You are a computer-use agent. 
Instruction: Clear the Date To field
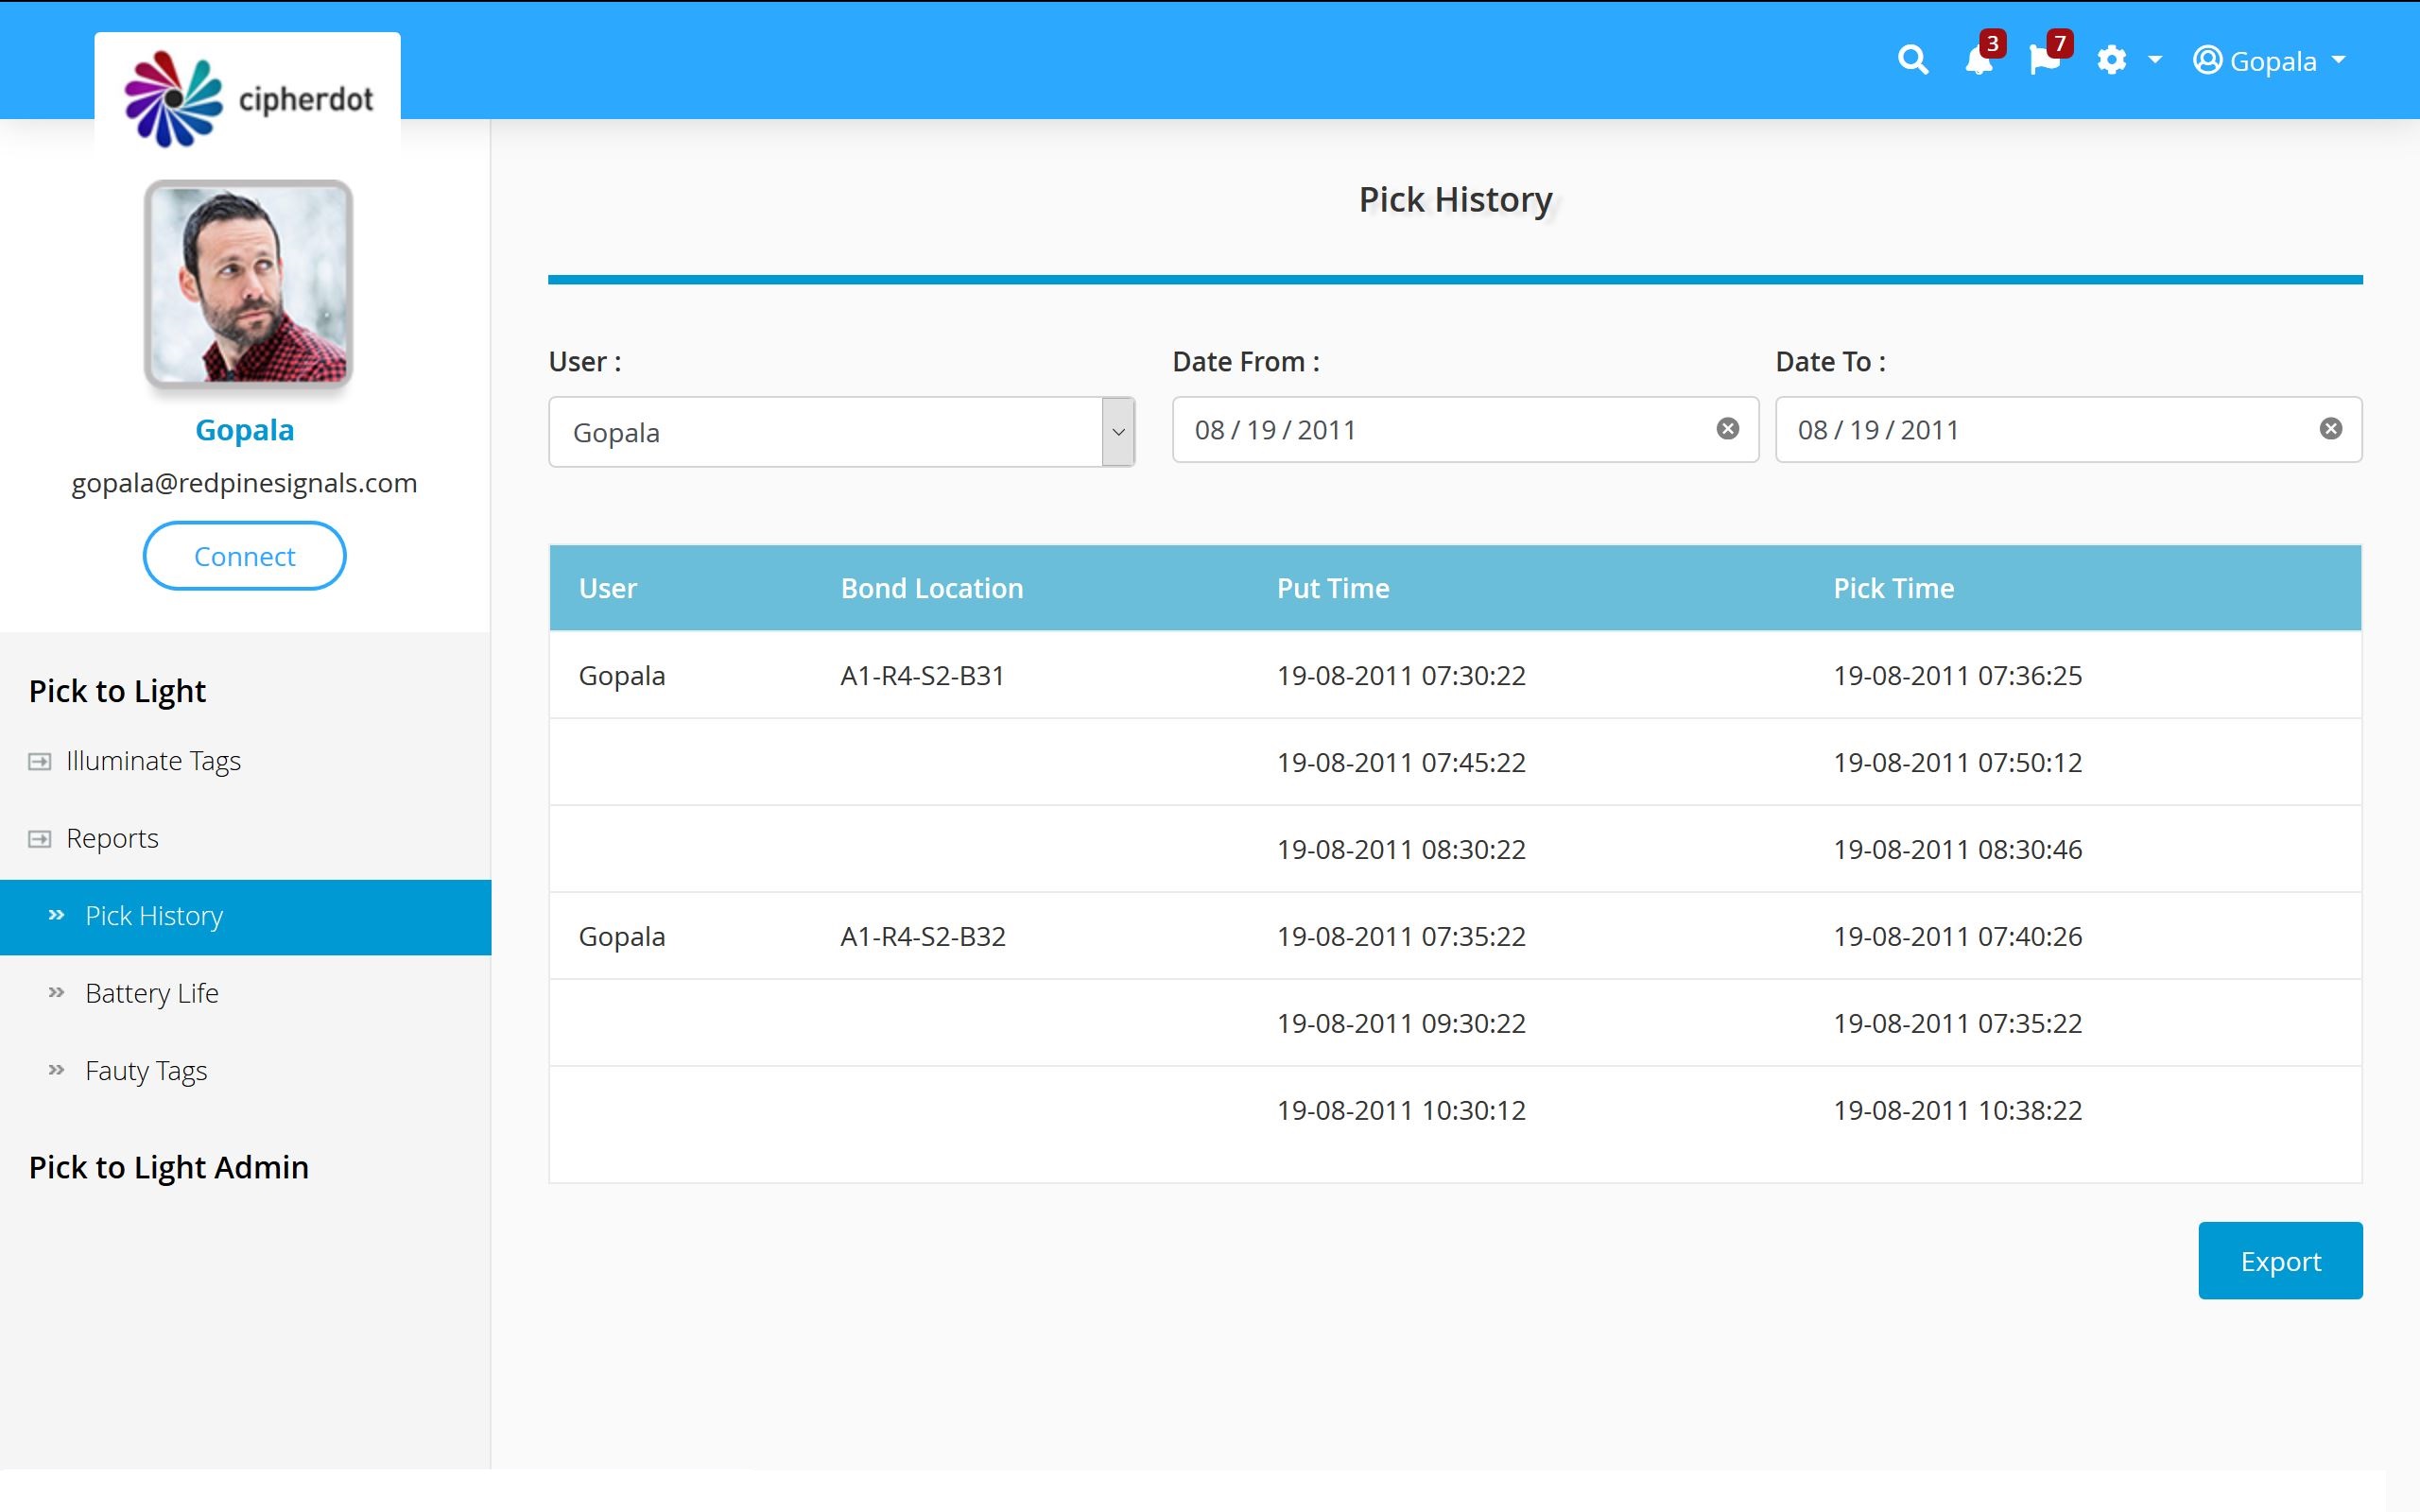point(2330,429)
